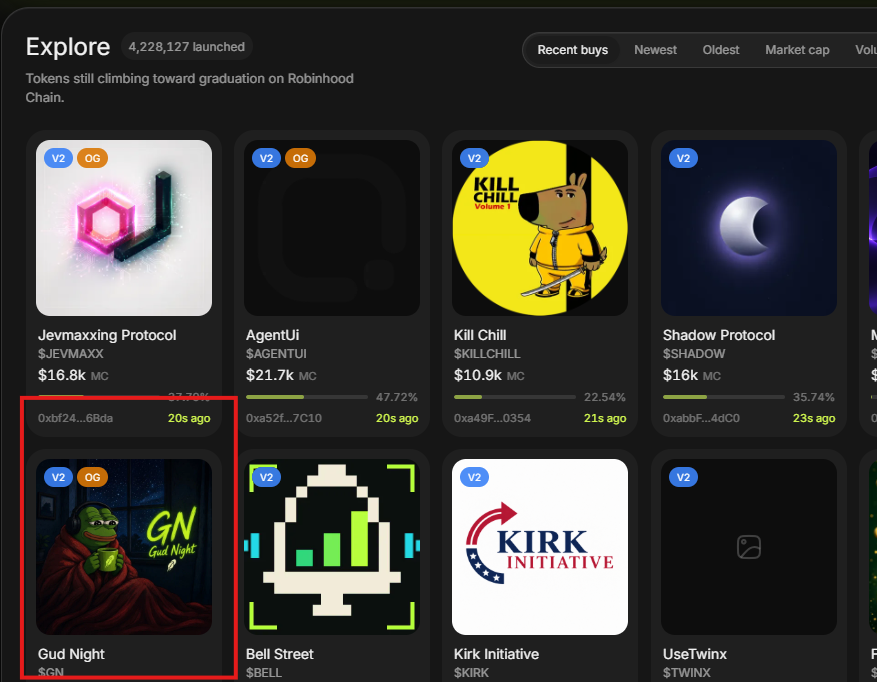The image size is (877, 682).
Task: Open the Jevmaxxing Protocol token title
Action: click(107, 335)
